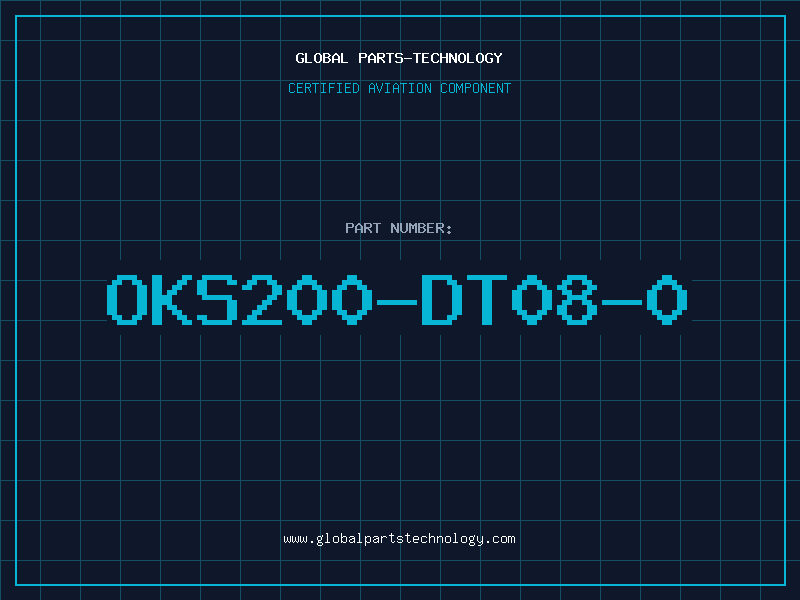
Task: Select the CERTIFIED AVIATION COMPONENT subtitle
Action: tap(399, 88)
